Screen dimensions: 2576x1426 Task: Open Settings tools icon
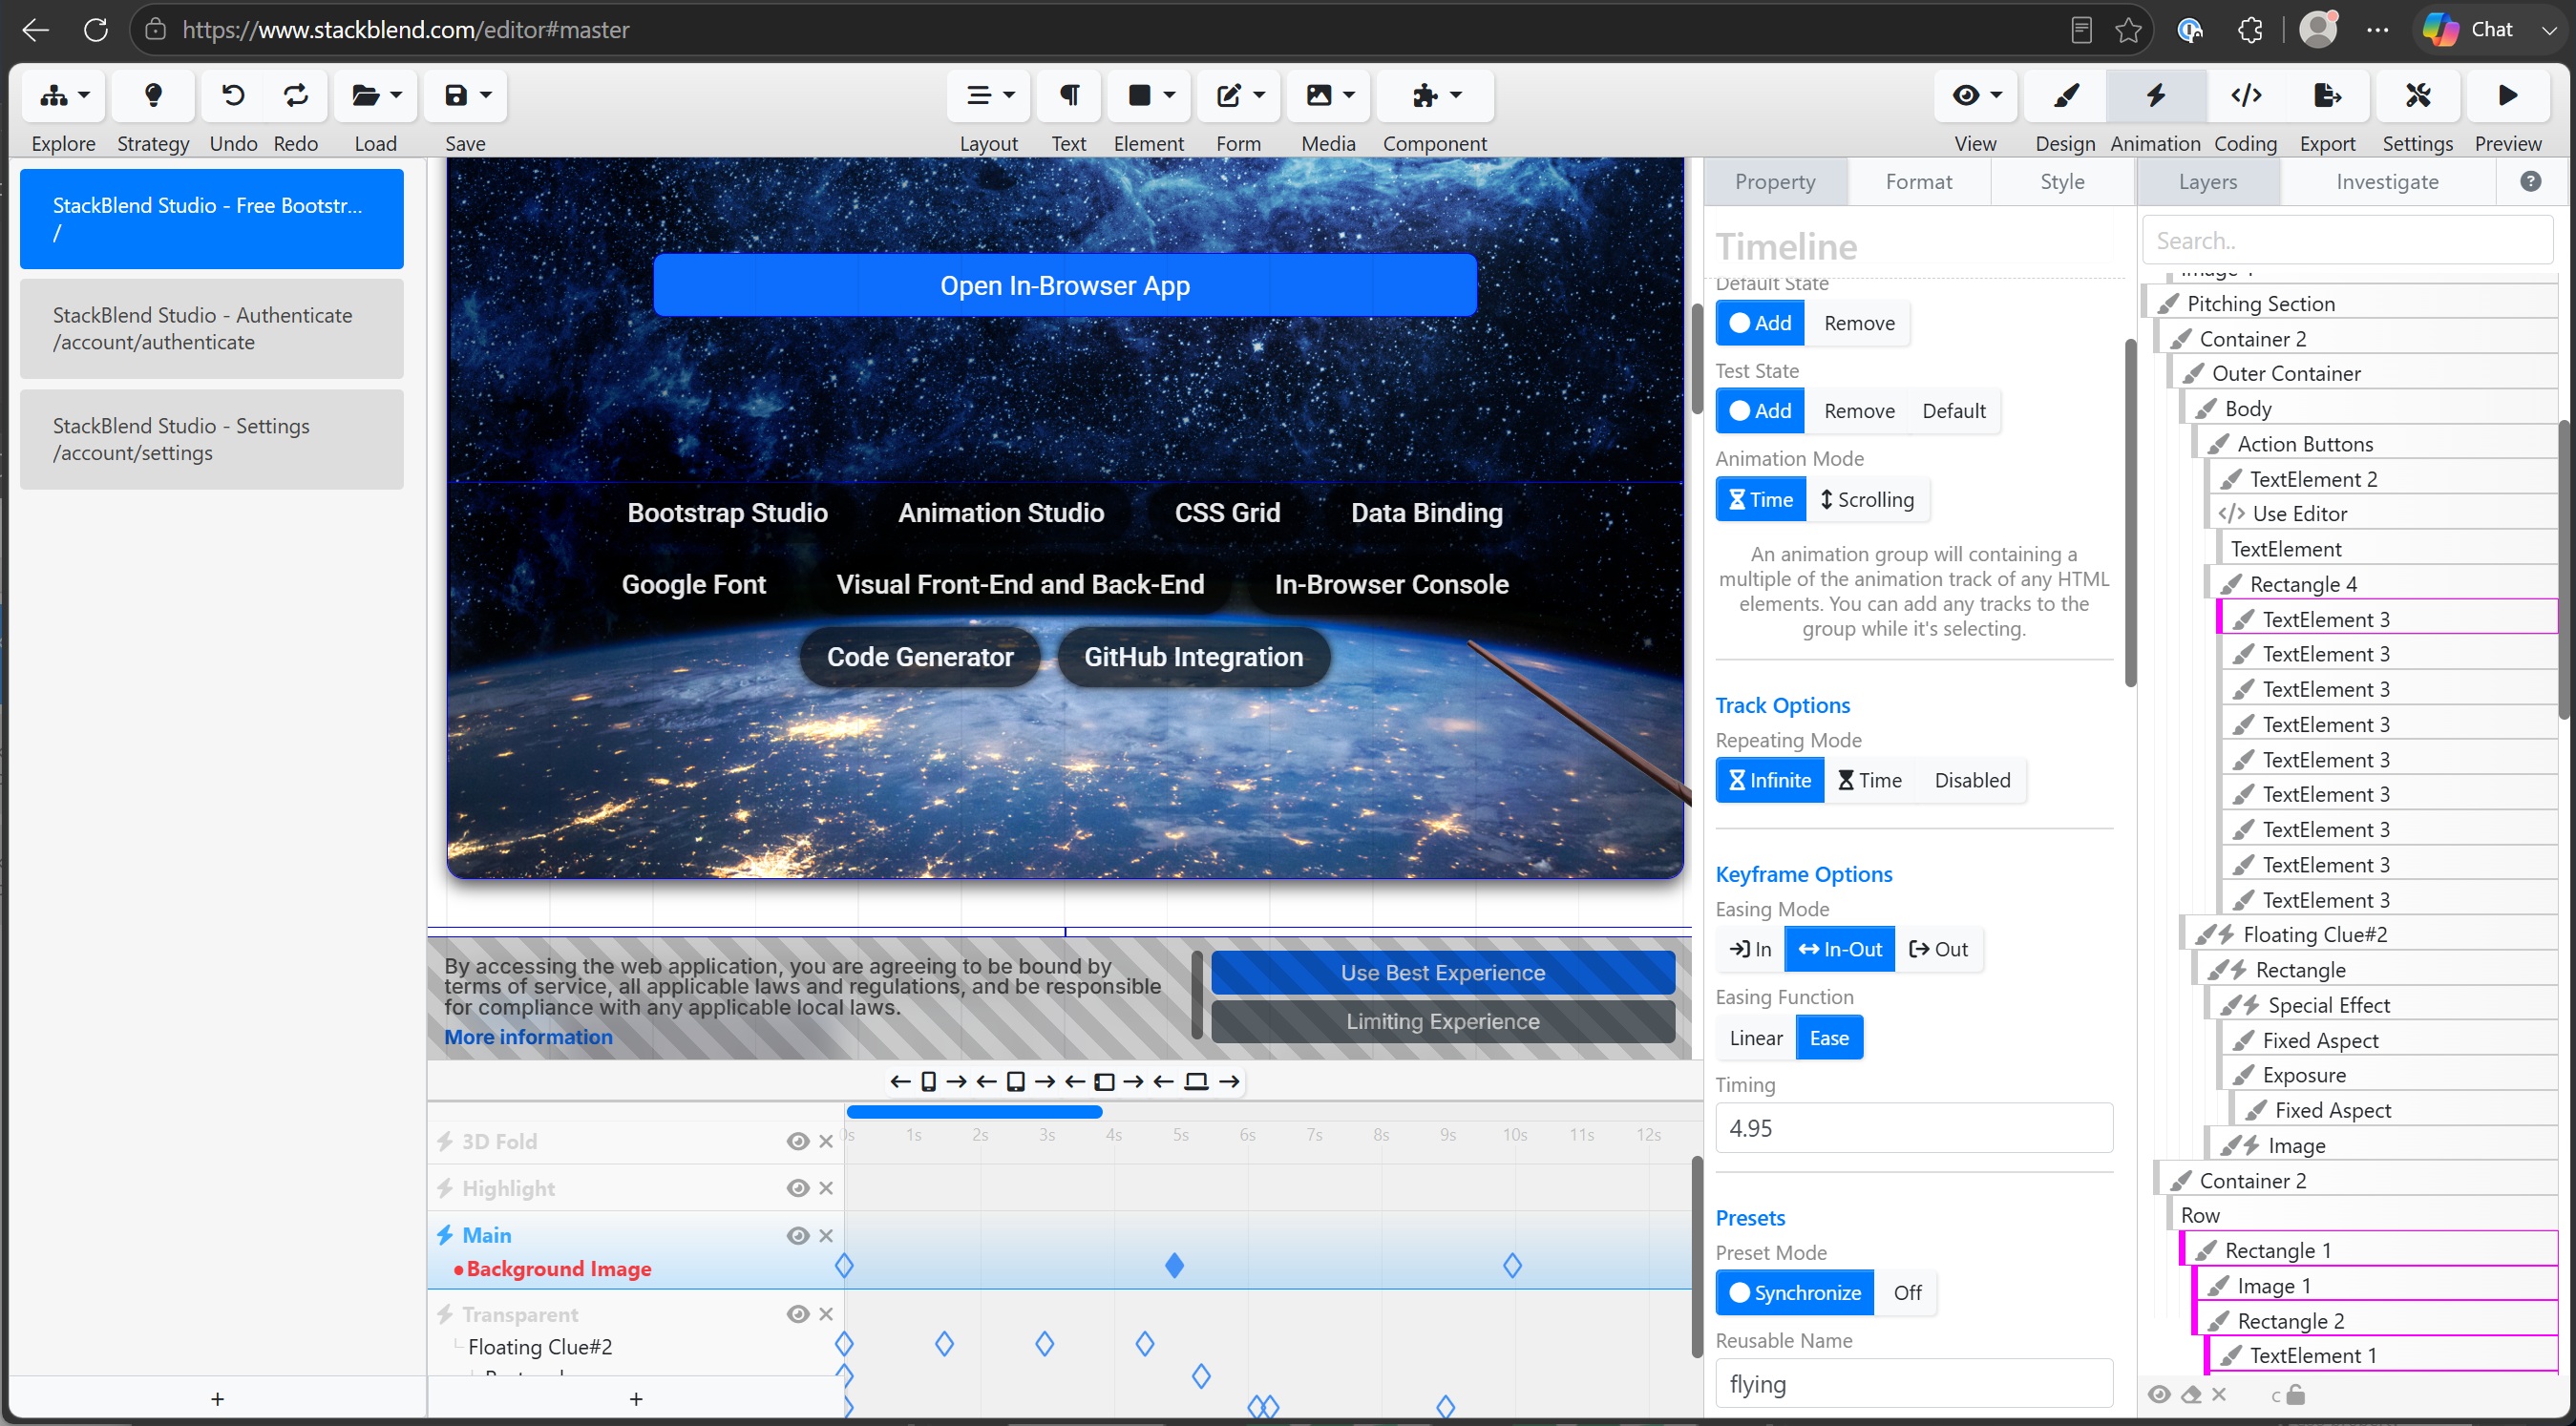pyautogui.click(x=2418, y=96)
